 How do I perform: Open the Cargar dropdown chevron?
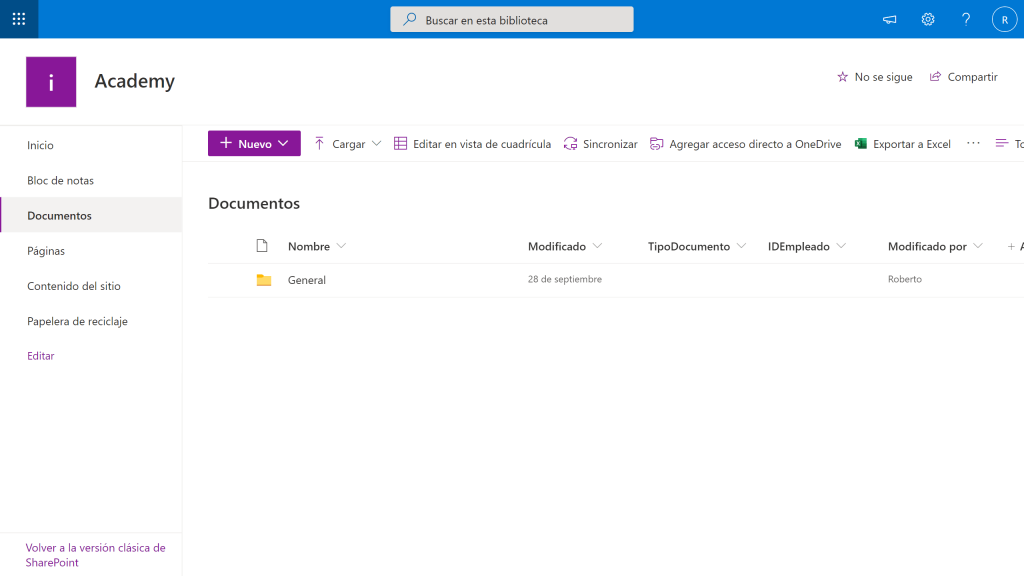pos(376,143)
